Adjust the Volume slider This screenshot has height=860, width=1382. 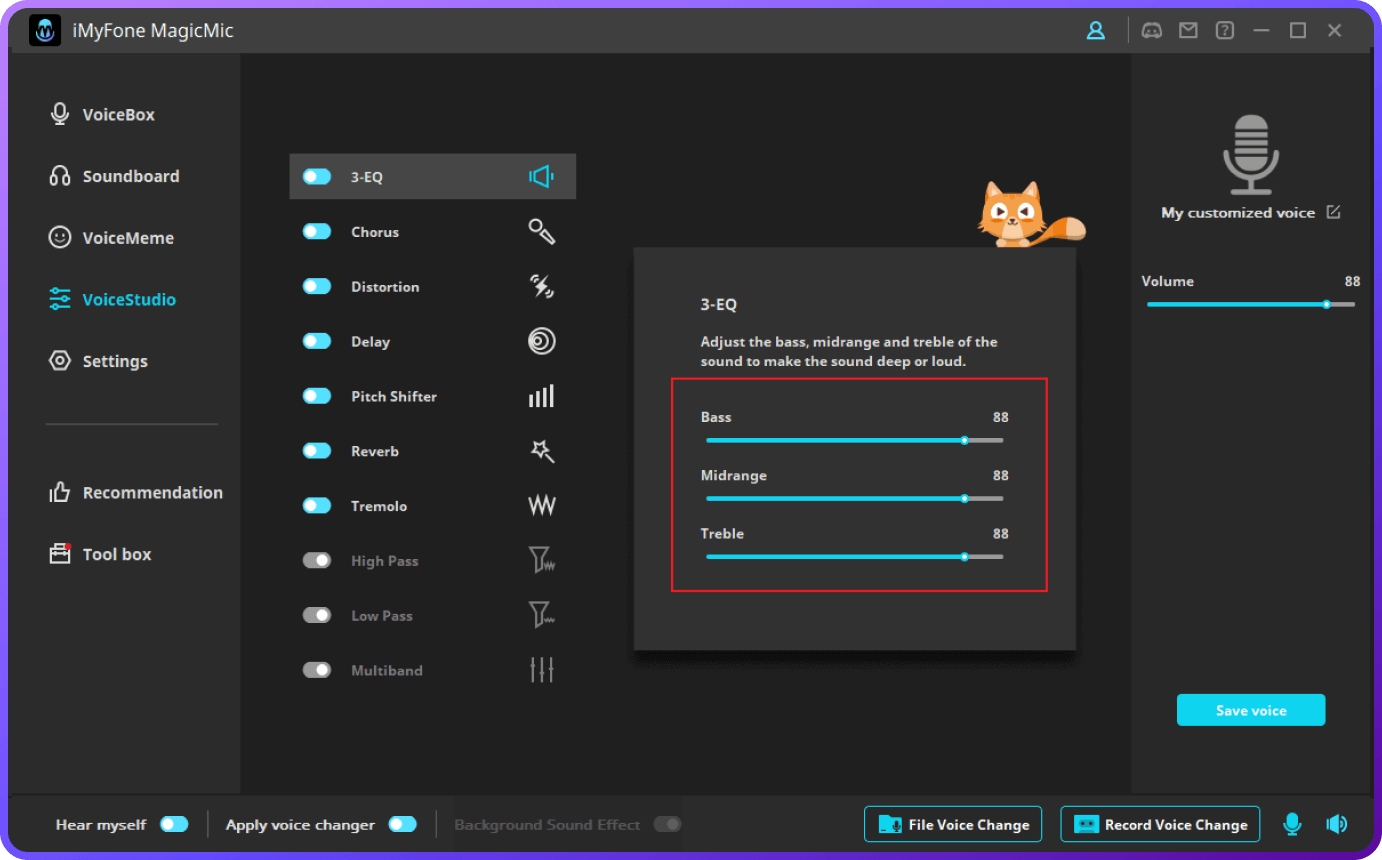(1250, 304)
